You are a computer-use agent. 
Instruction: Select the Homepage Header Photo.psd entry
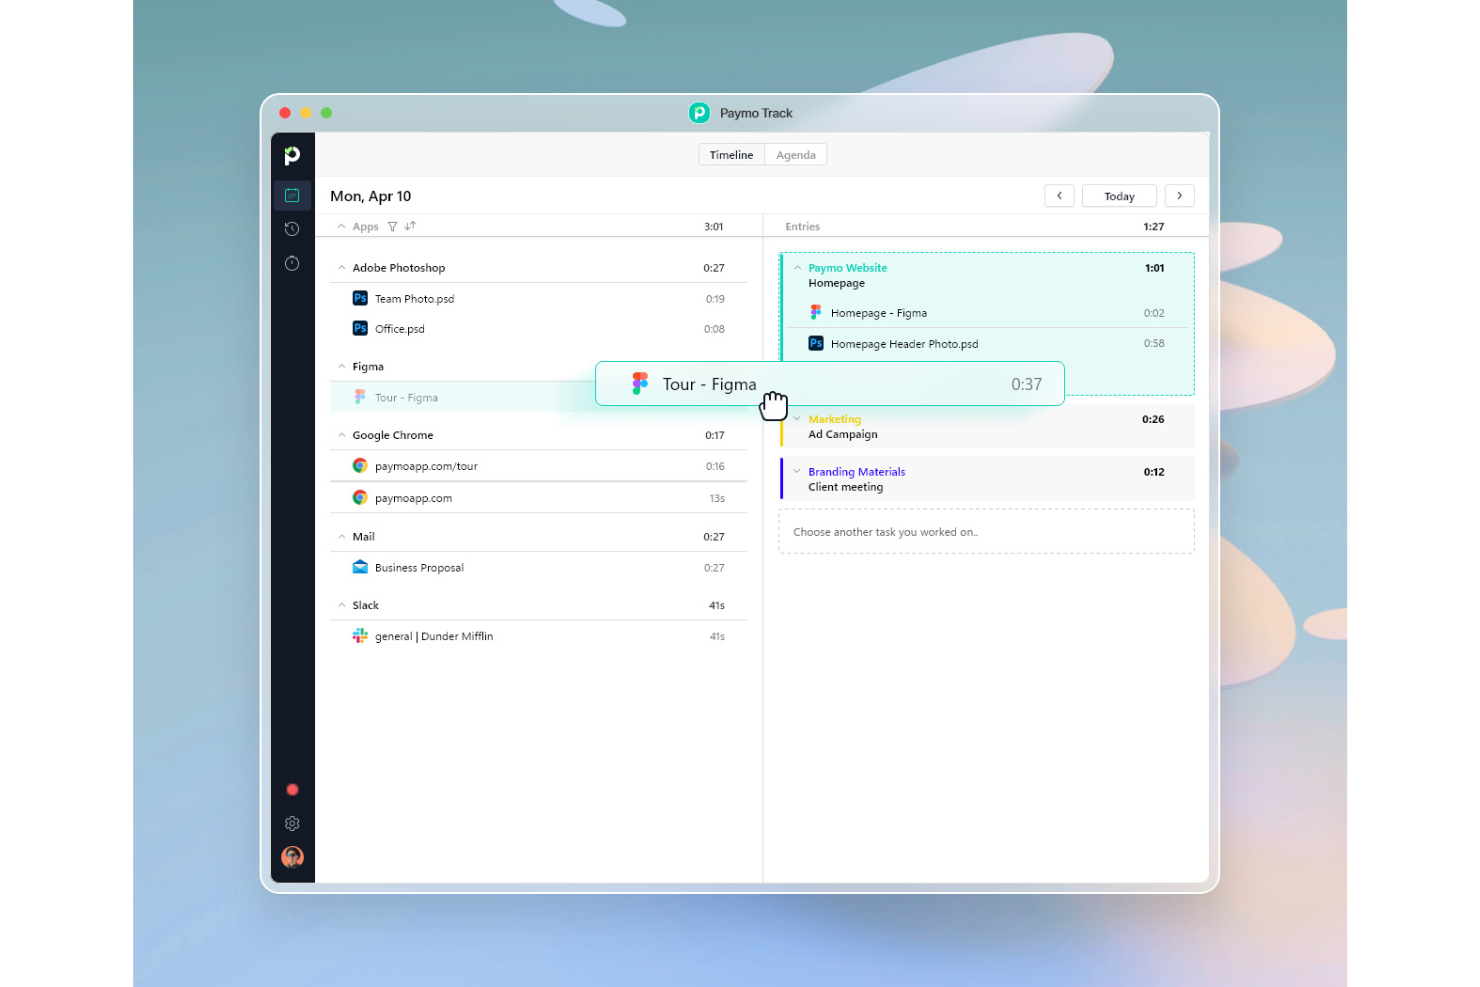click(905, 343)
